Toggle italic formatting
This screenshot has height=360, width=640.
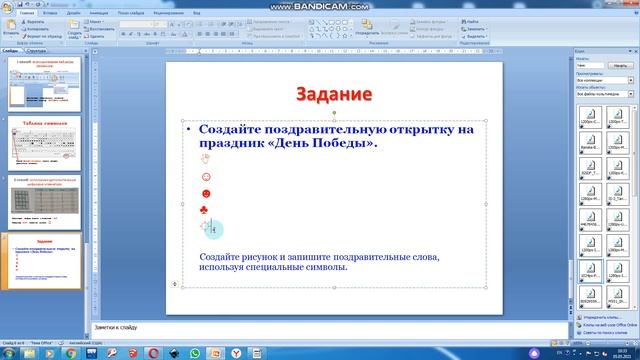click(x=131, y=34)
